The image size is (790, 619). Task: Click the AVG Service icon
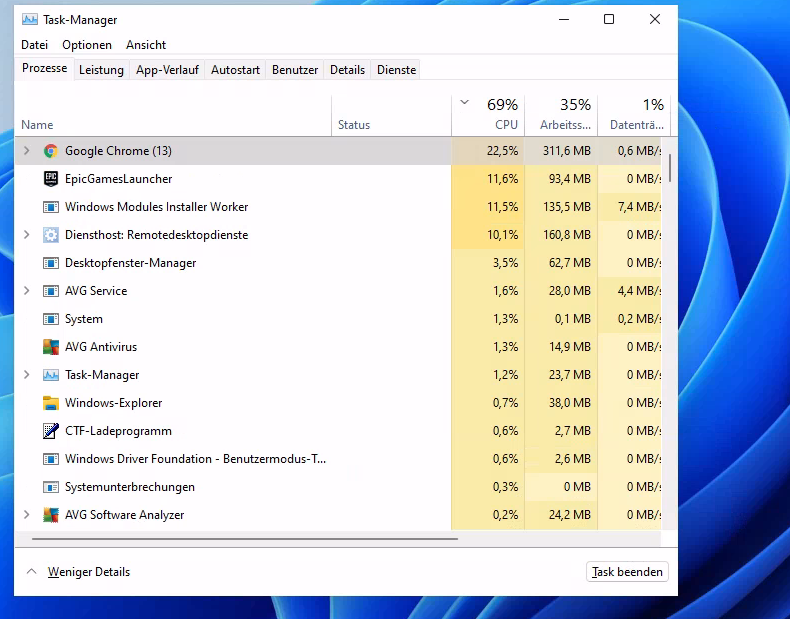[50, 291]
